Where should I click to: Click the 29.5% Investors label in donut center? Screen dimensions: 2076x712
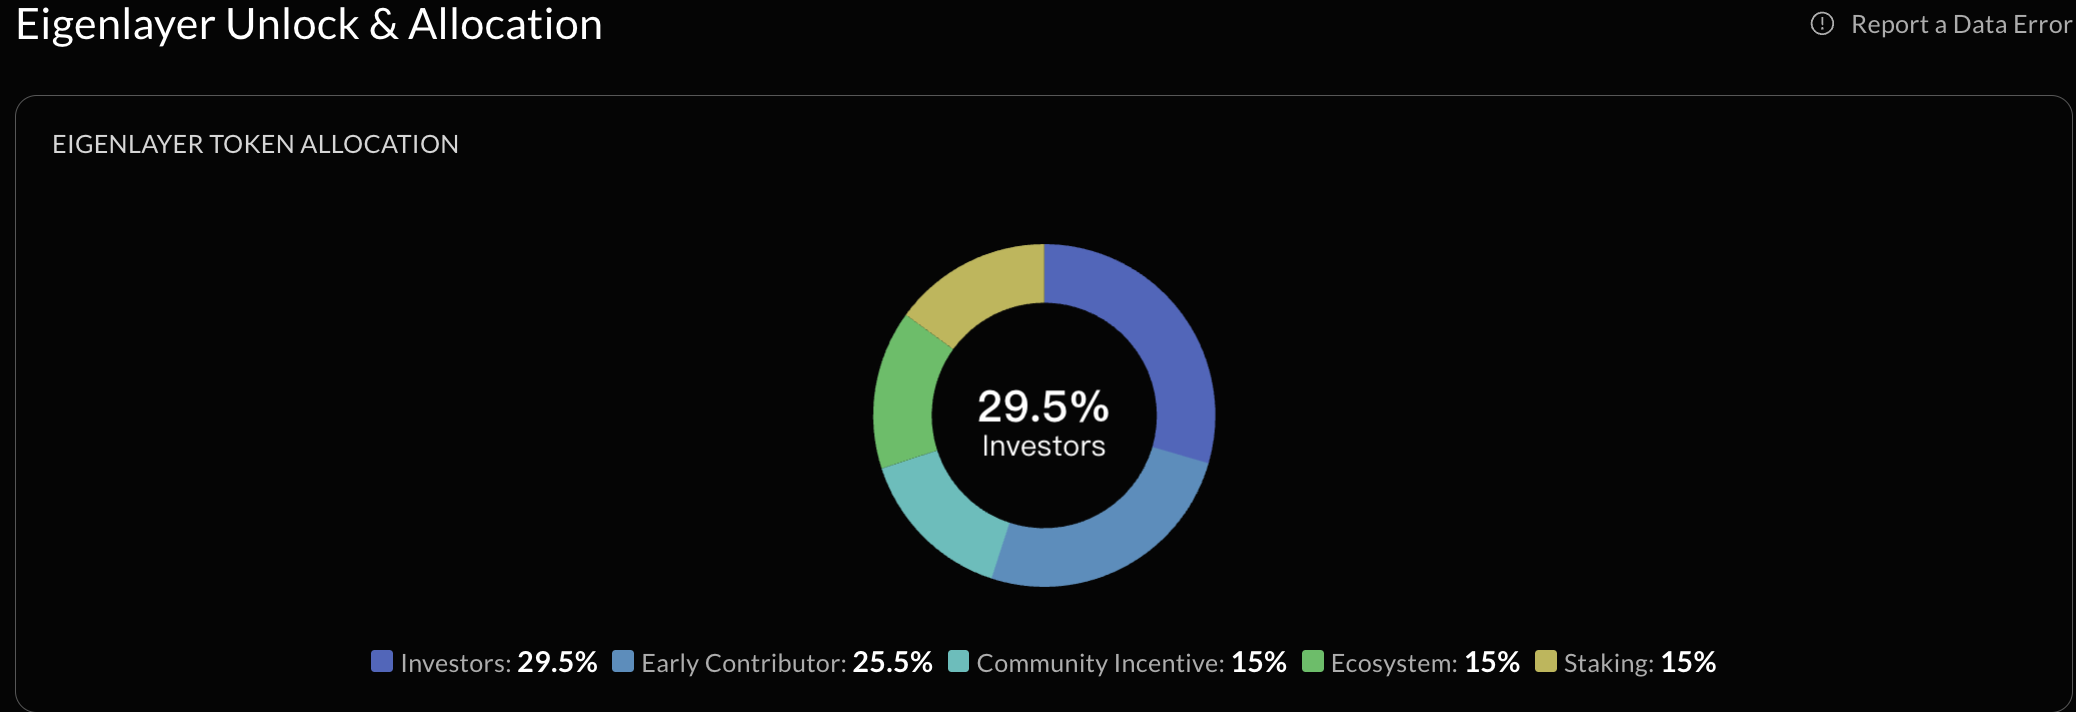[1043, 422]
